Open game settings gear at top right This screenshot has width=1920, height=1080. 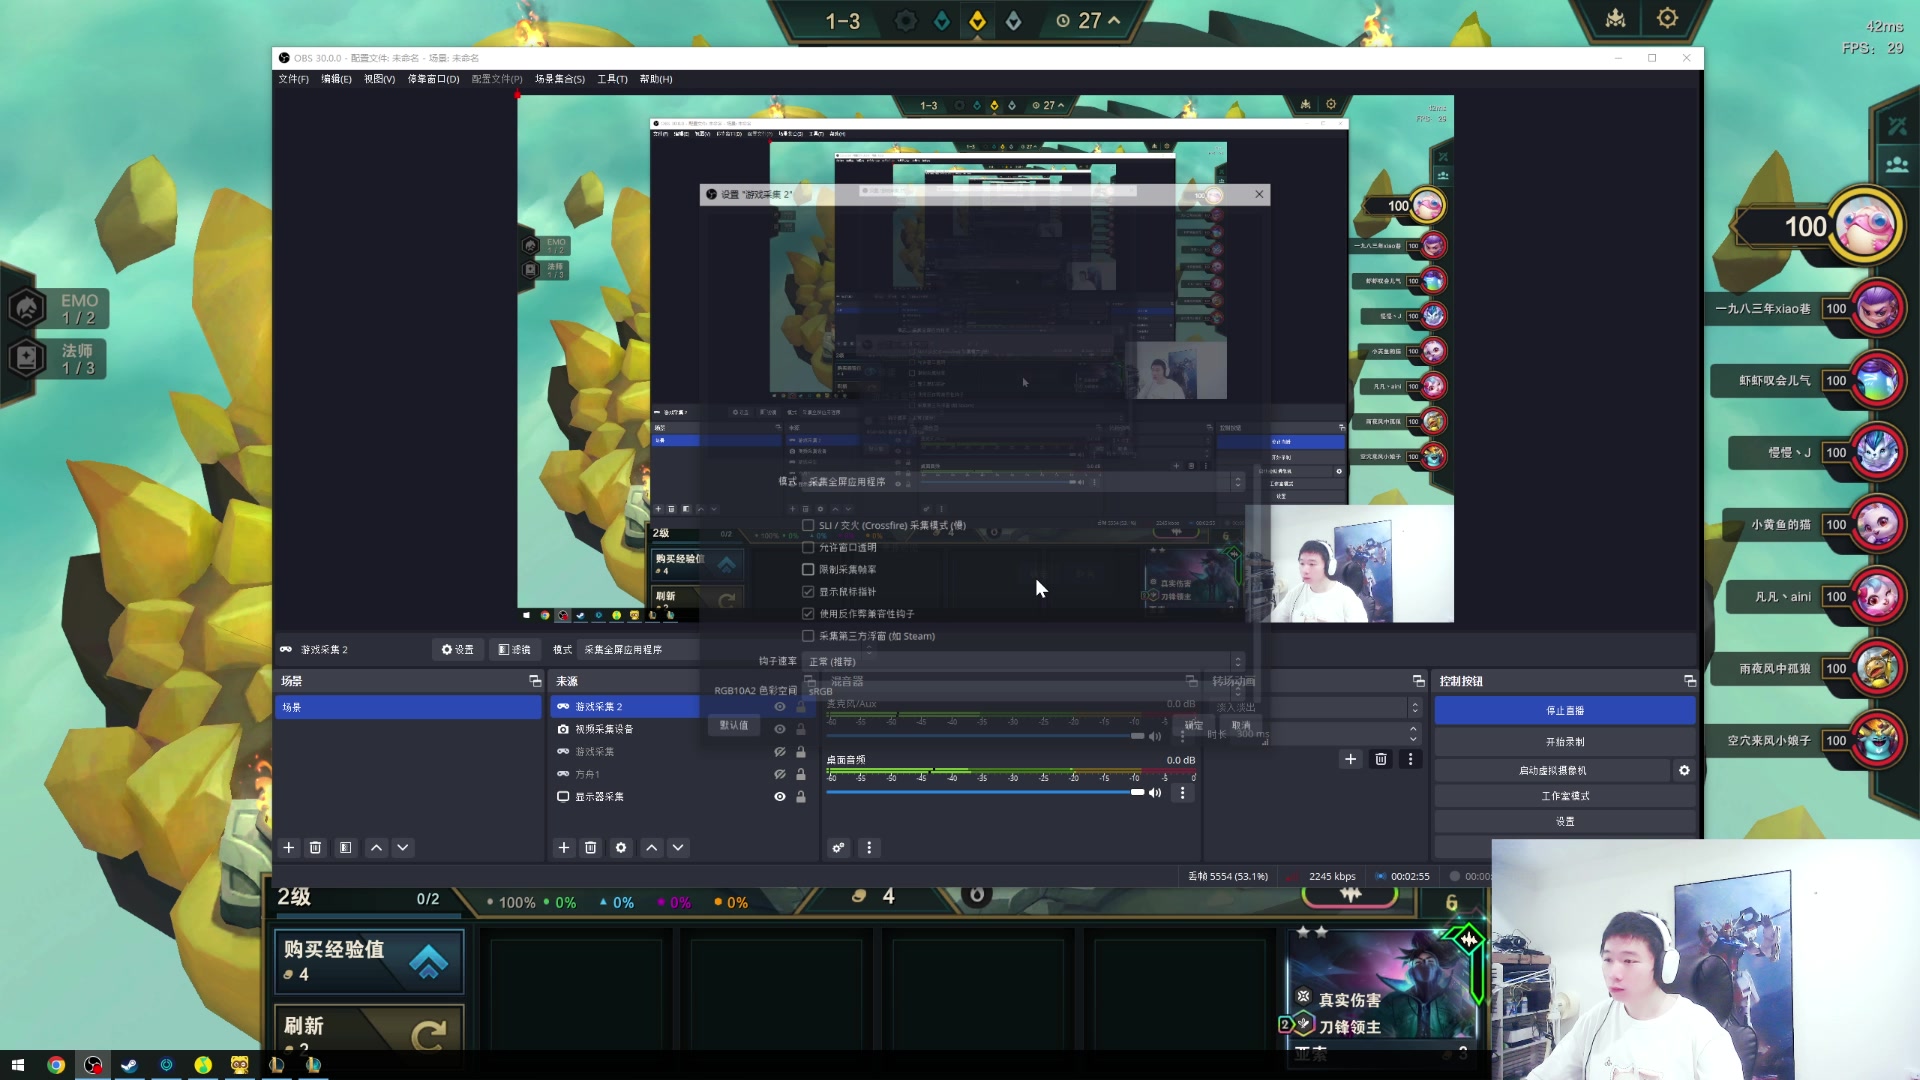pos(1667,18)
